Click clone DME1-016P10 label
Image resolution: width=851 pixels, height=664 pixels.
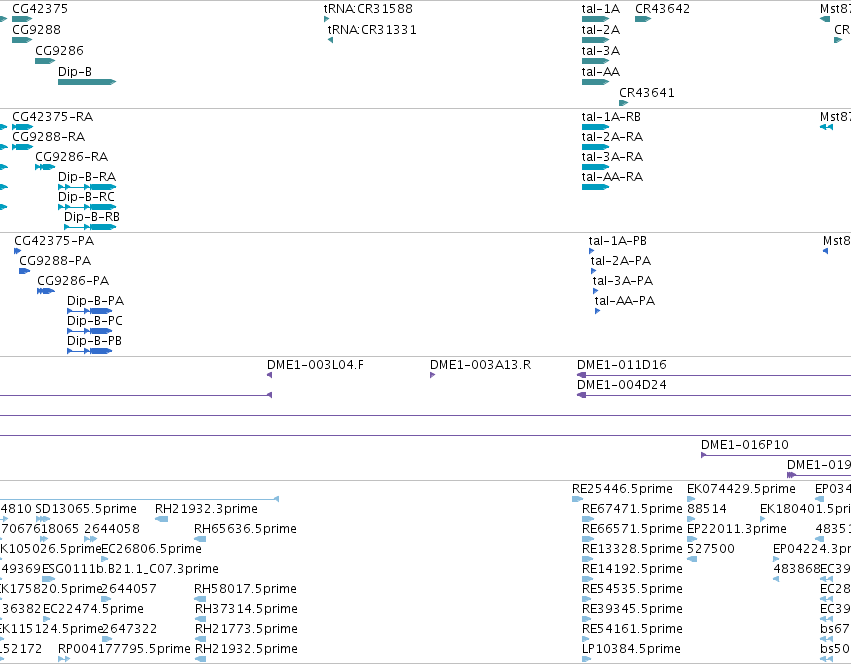(x=745, y=445)
